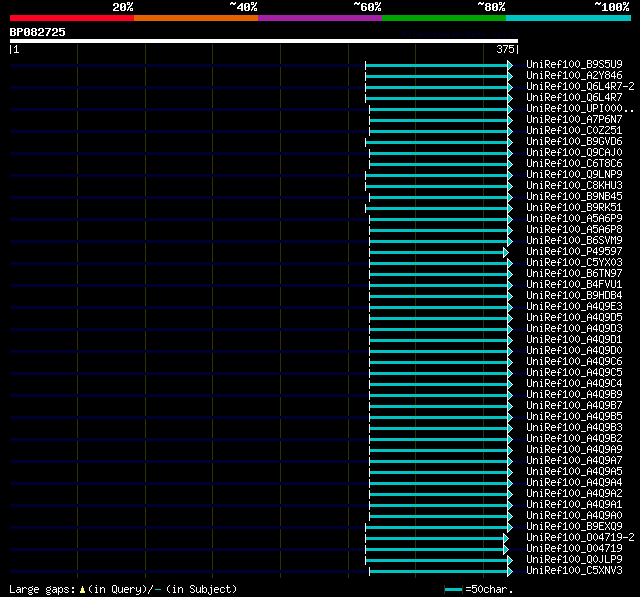The width and height of the screenshot is (640, 597).
Task: Open hit UniRef100_B9EXQ9
Action: click(574, 527)
